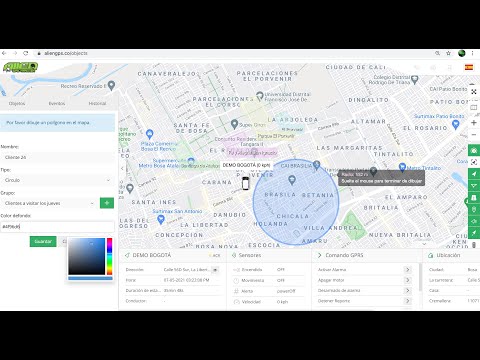Click the blue color preview bar
Viewport: 480px width, 360px height.
90,278
